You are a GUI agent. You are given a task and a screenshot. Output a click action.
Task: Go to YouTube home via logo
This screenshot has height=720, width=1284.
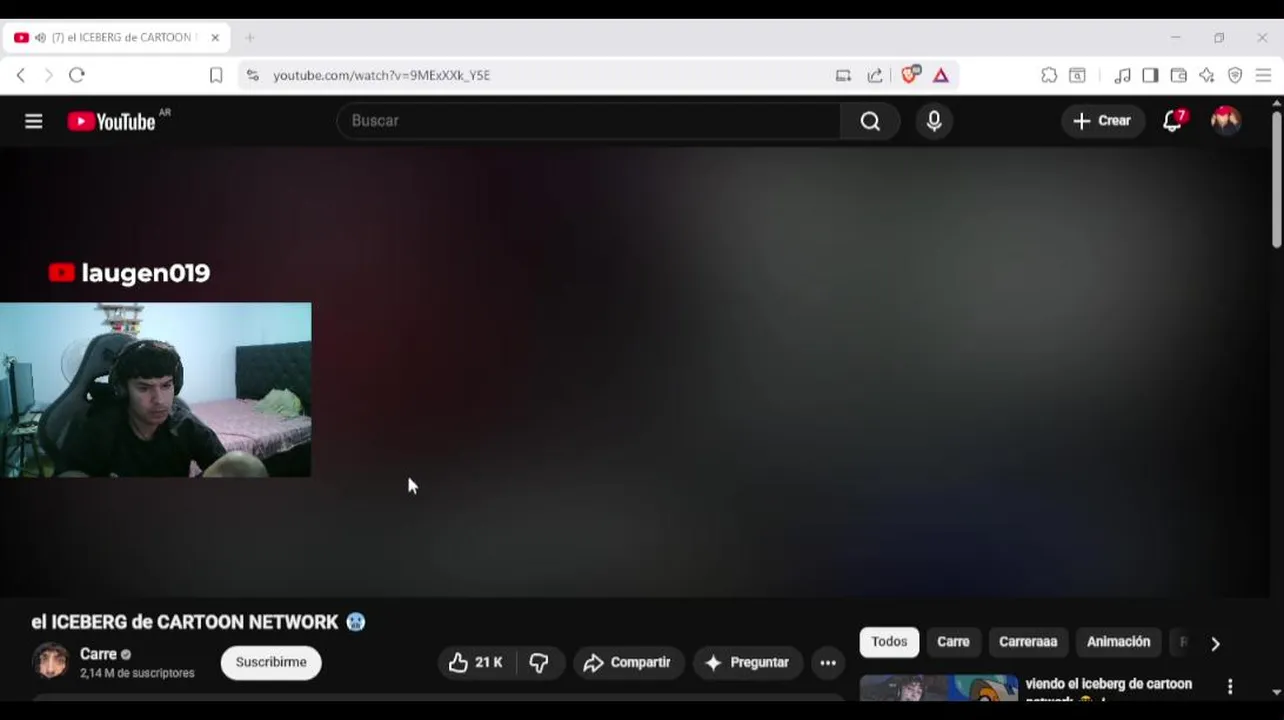(111, 121)
